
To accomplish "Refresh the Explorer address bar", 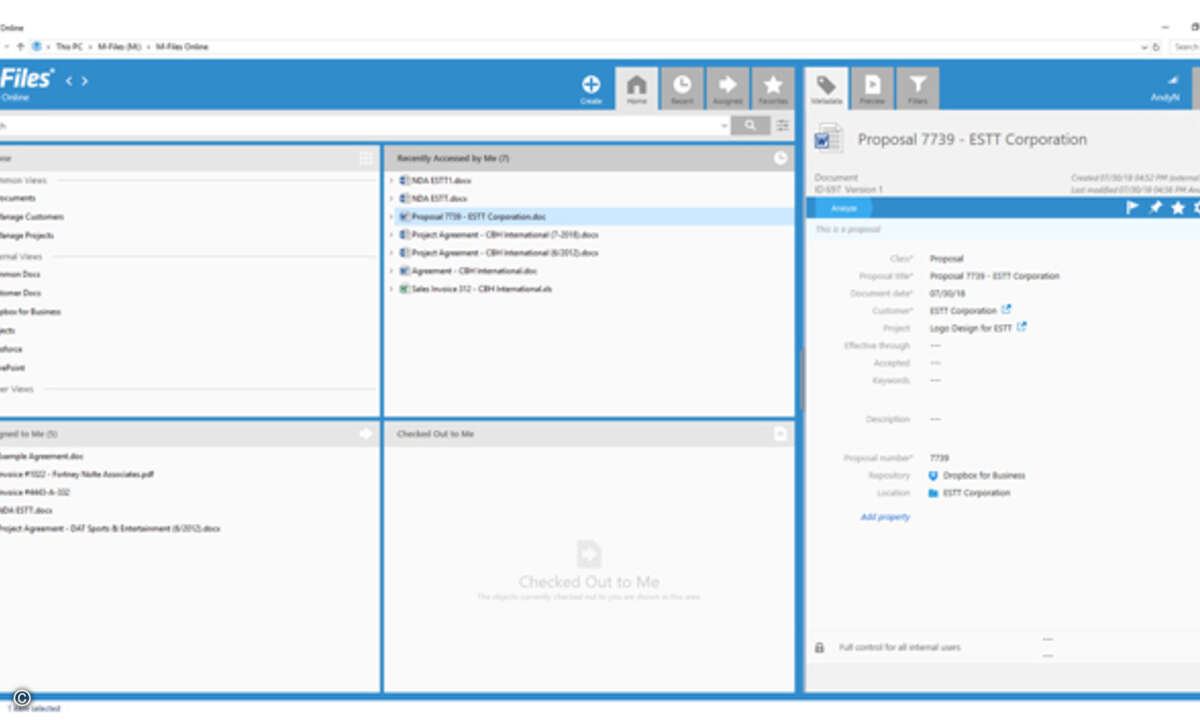I will (x=1157, y=47).
